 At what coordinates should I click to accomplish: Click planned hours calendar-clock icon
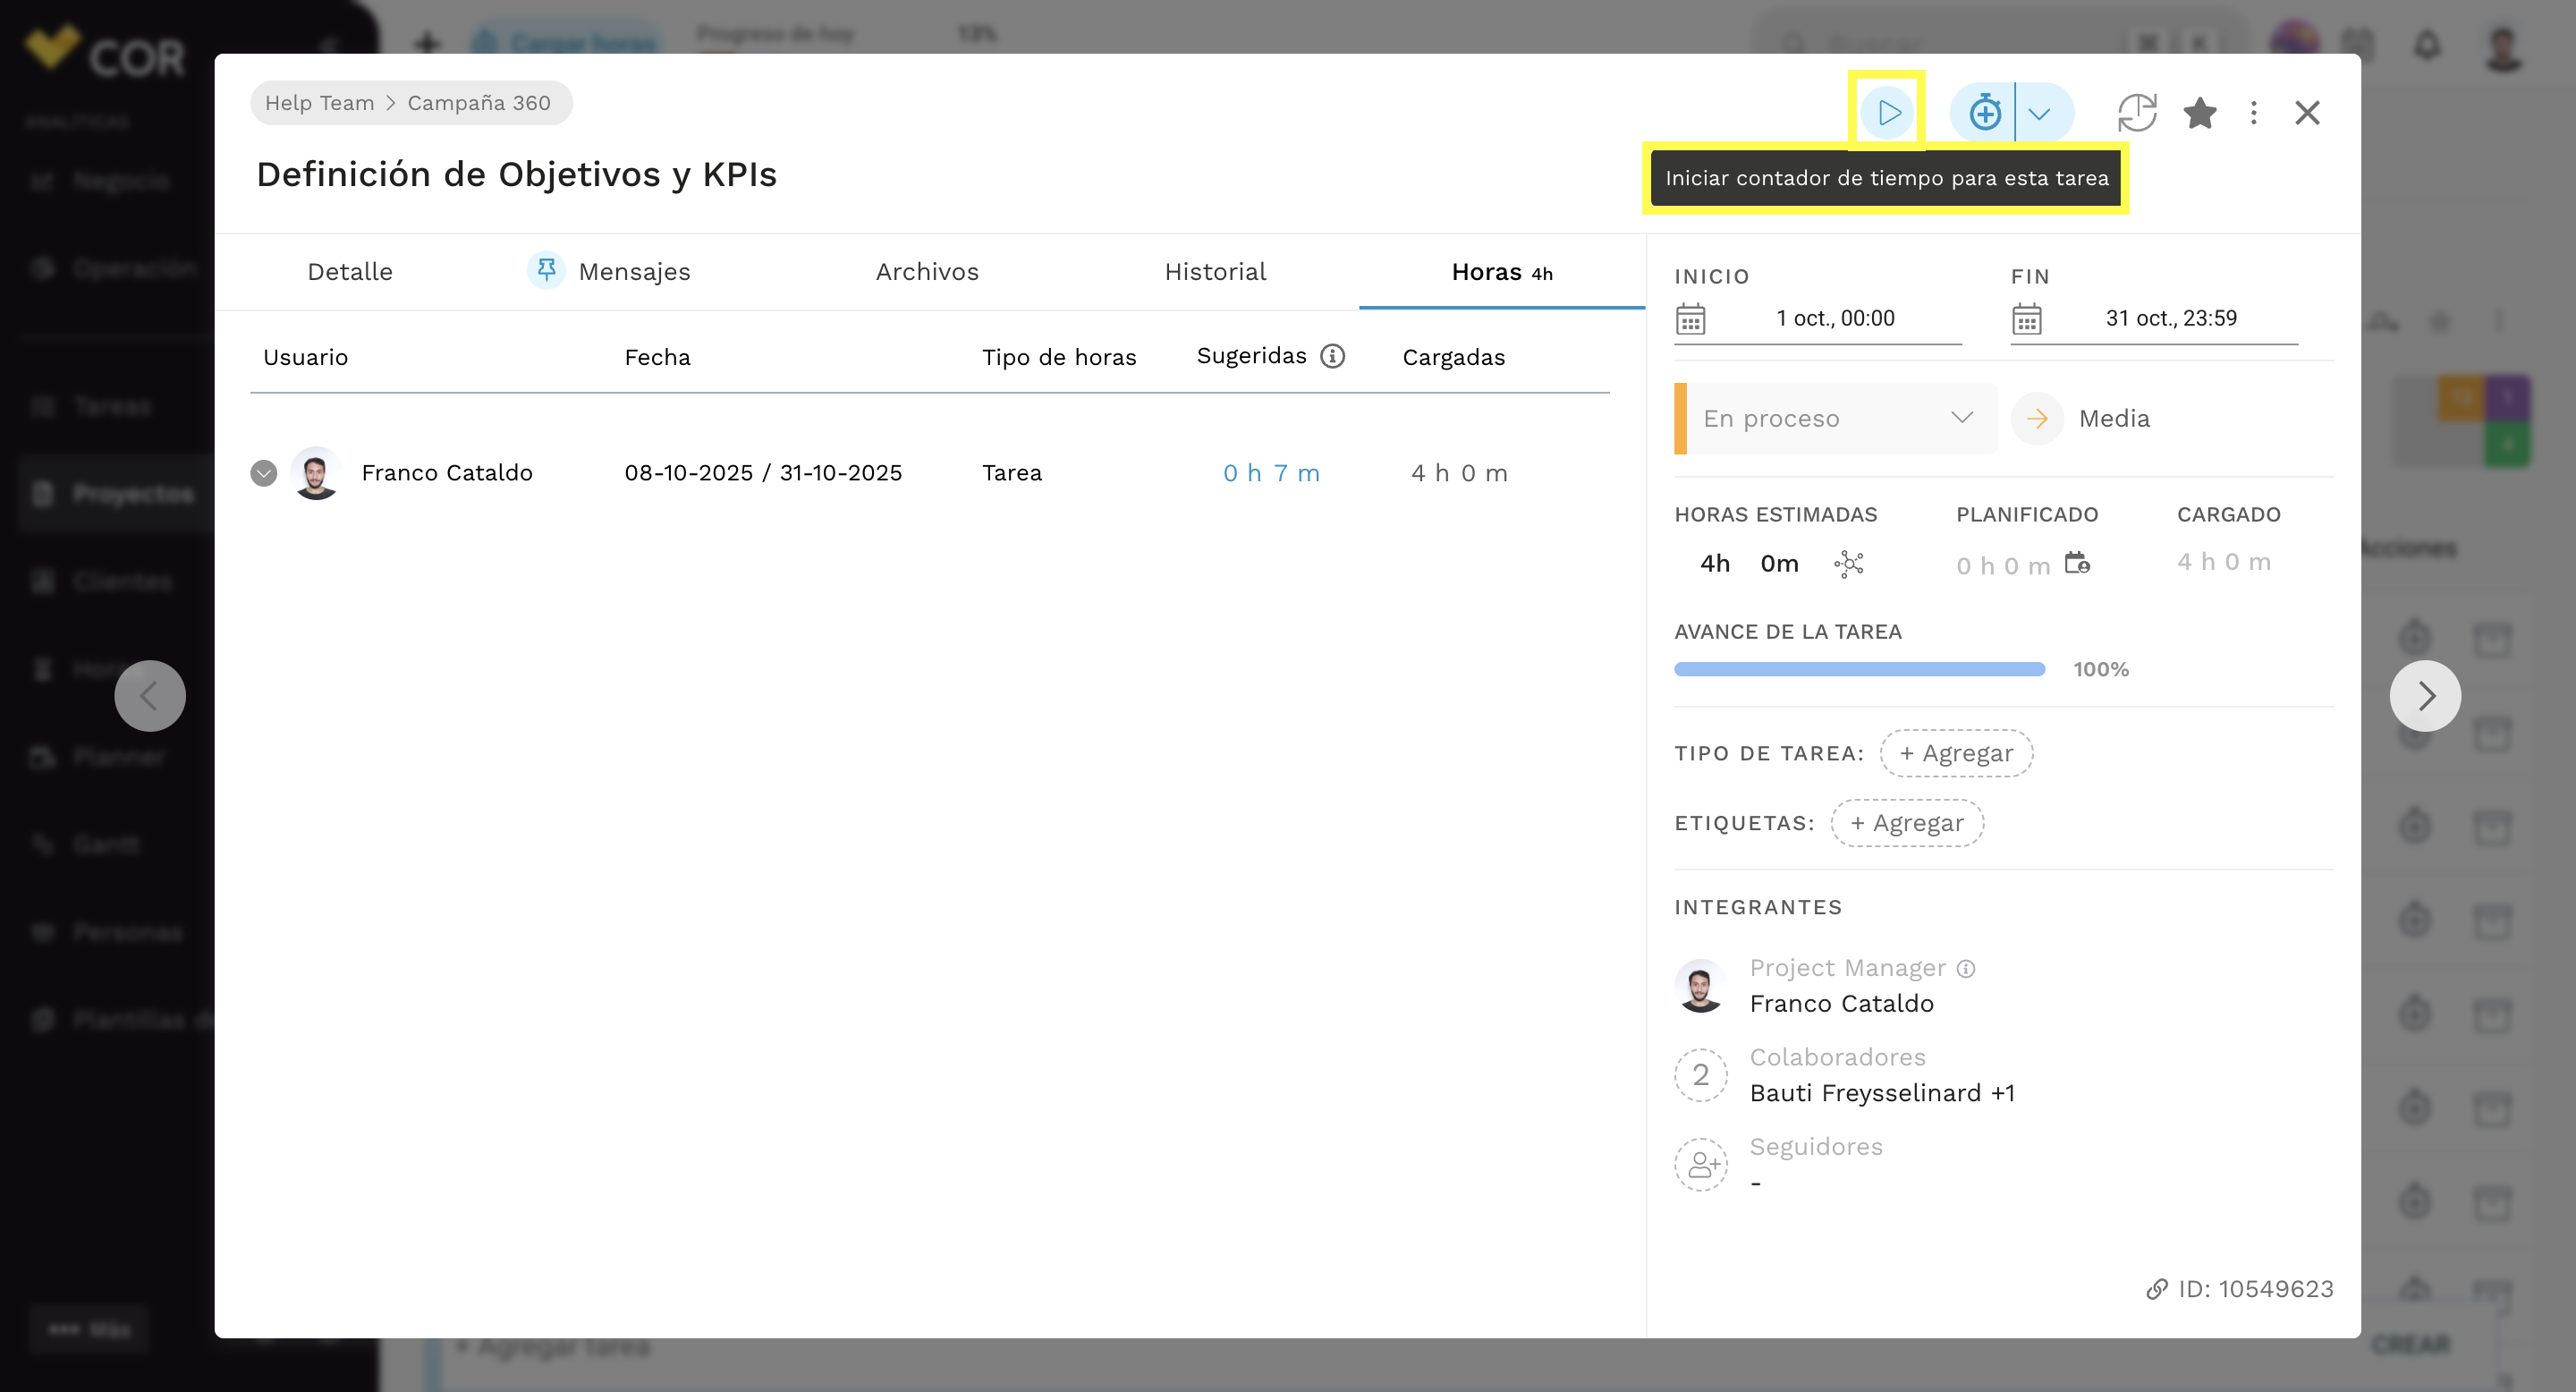2077,562
